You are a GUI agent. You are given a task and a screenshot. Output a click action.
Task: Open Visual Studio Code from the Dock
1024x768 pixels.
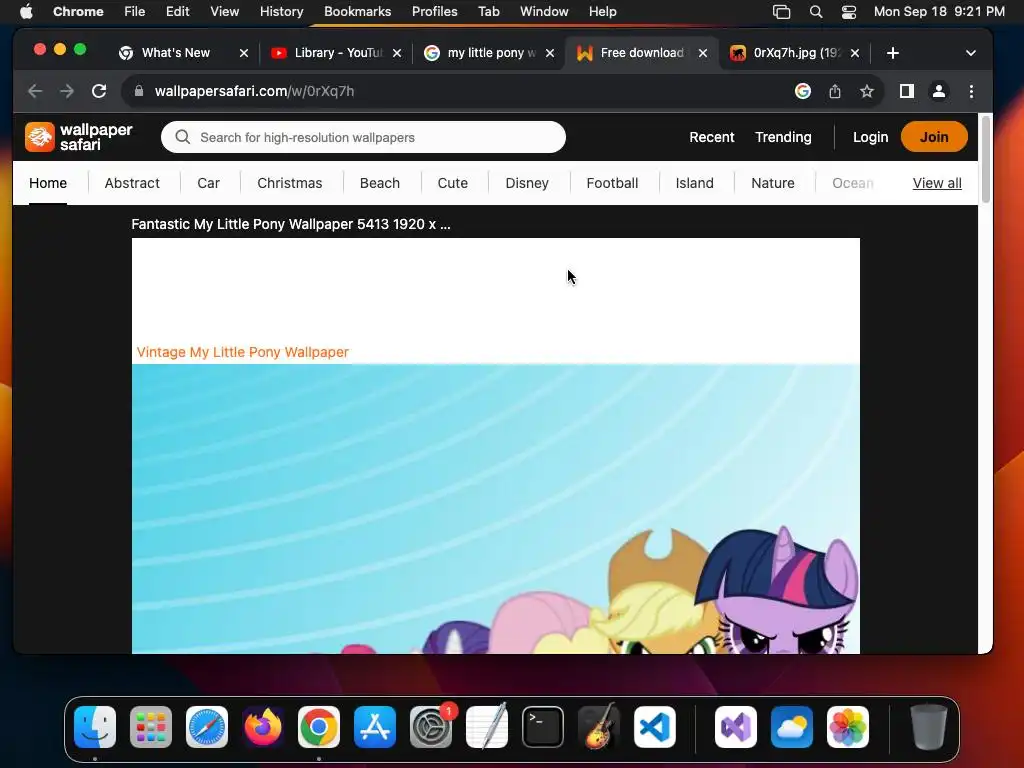pos(655,727)
